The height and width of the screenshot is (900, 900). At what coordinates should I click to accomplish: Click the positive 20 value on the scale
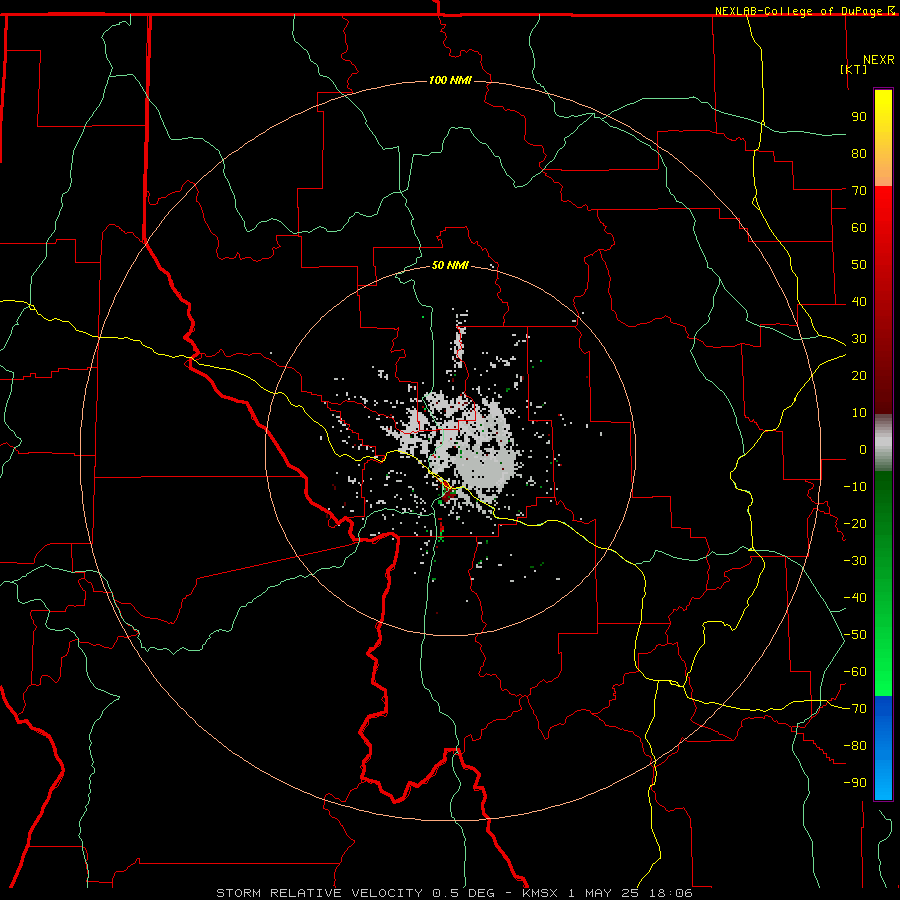(859, 375)
